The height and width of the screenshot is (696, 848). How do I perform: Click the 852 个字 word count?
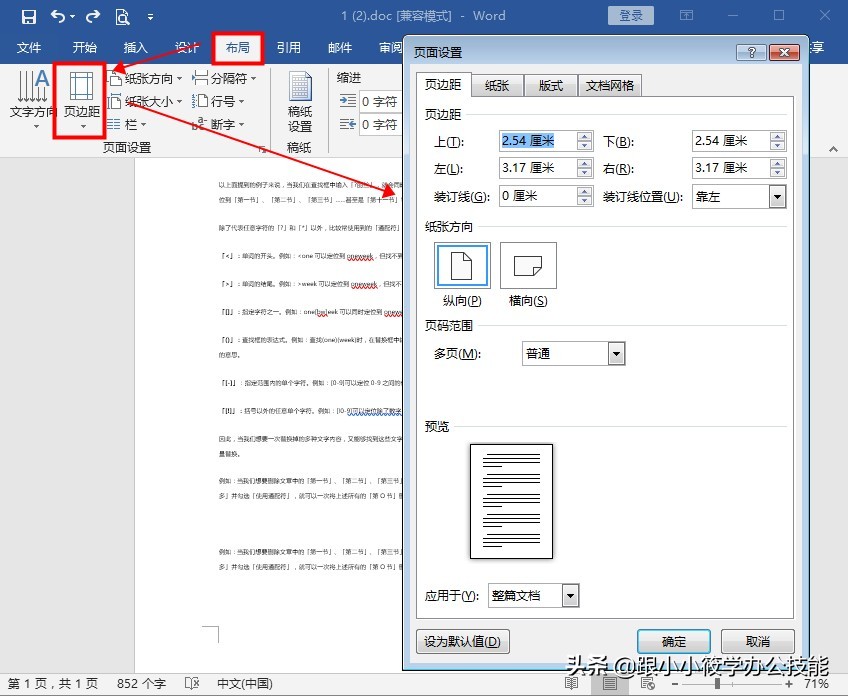tap(141, 684)
